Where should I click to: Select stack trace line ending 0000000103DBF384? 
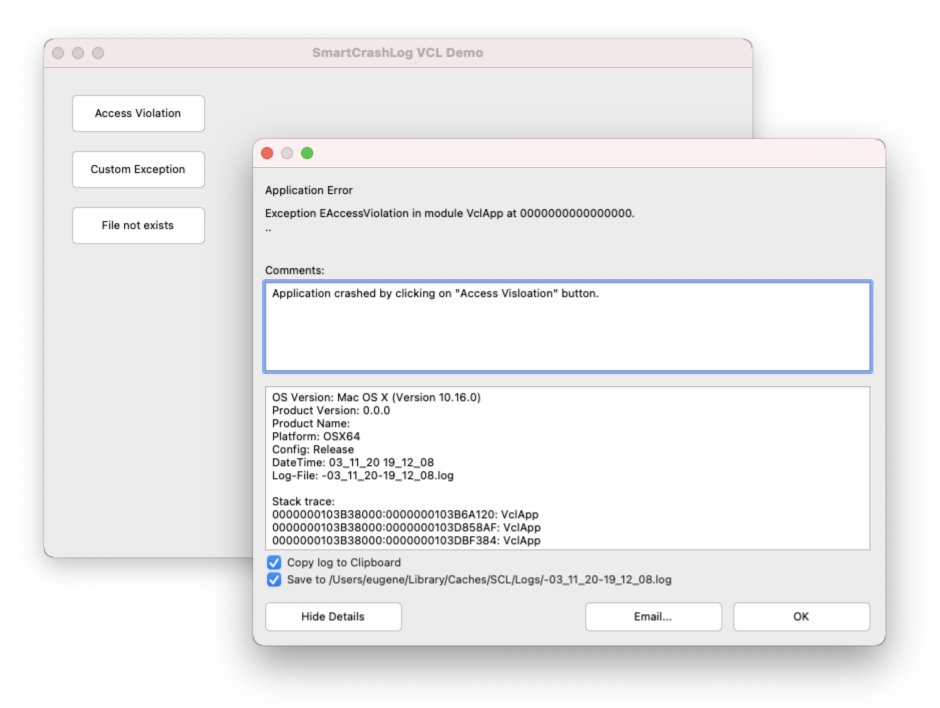coord(406,541)
